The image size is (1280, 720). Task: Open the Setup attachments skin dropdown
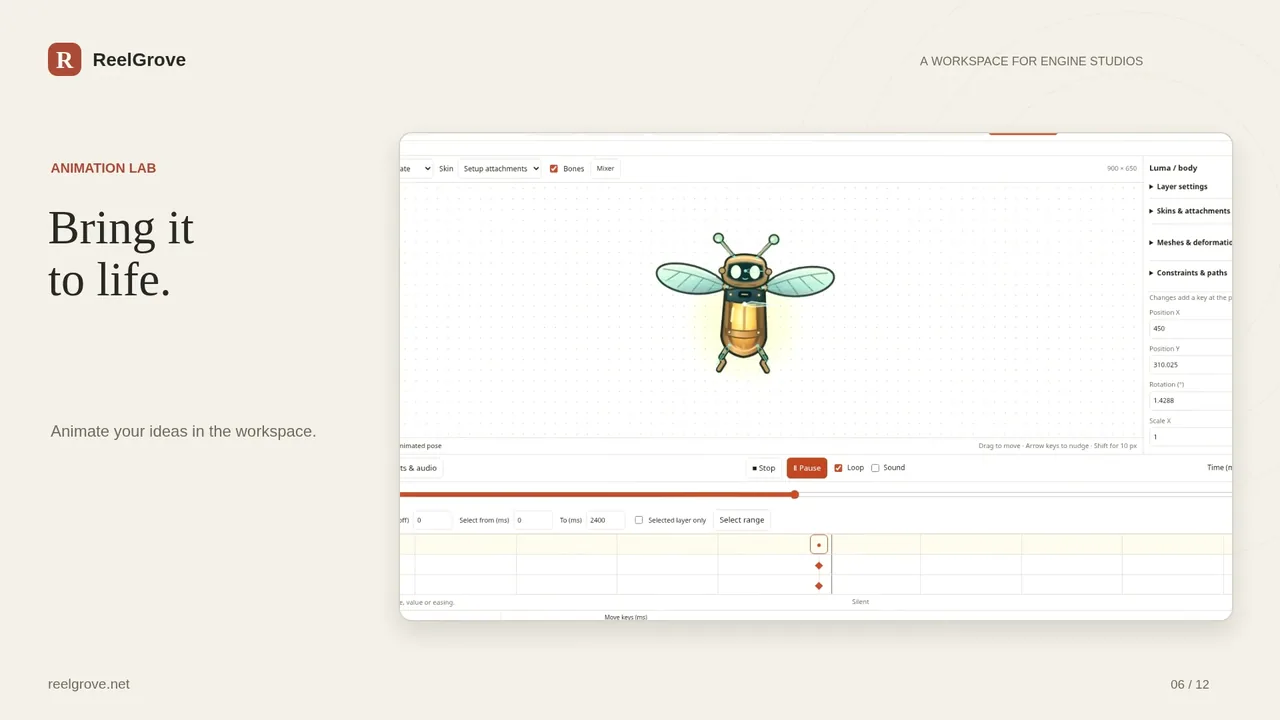click(500, 169)
